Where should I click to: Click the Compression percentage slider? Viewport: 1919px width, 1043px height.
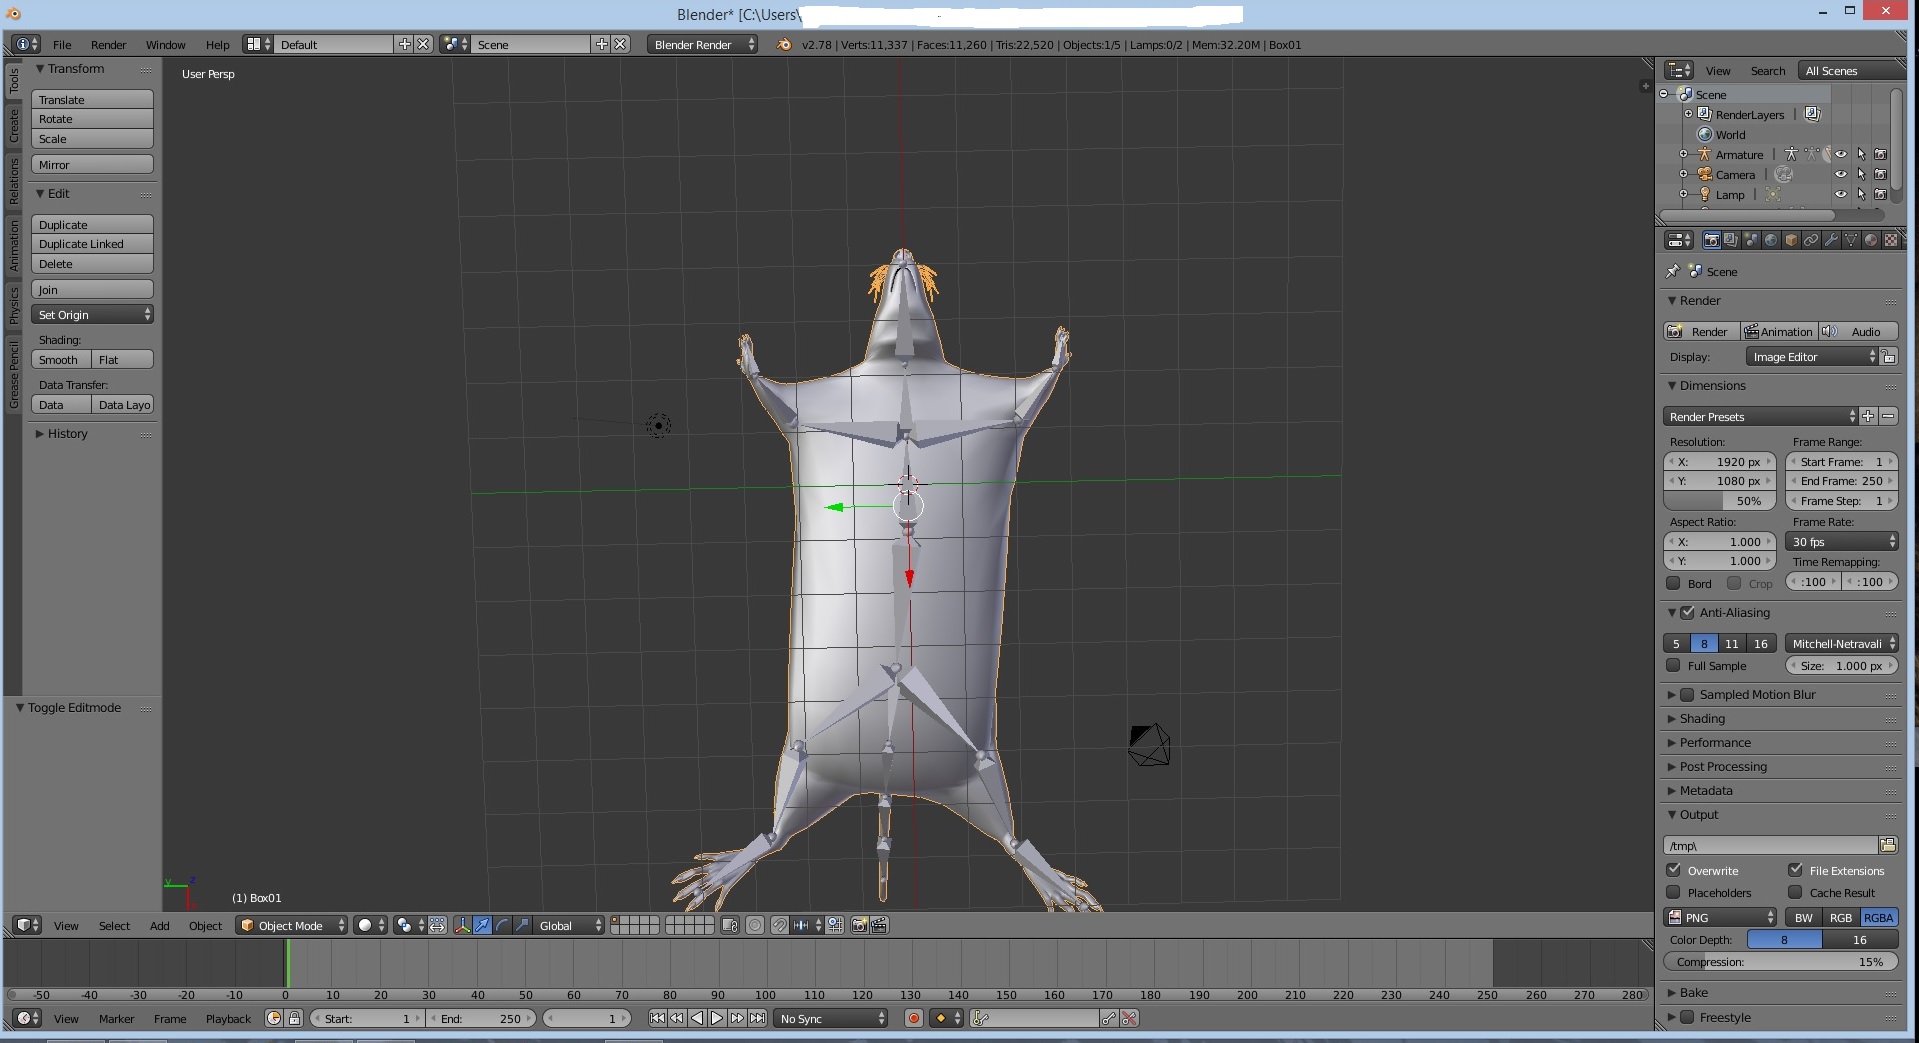click(x=1780, y=962)
